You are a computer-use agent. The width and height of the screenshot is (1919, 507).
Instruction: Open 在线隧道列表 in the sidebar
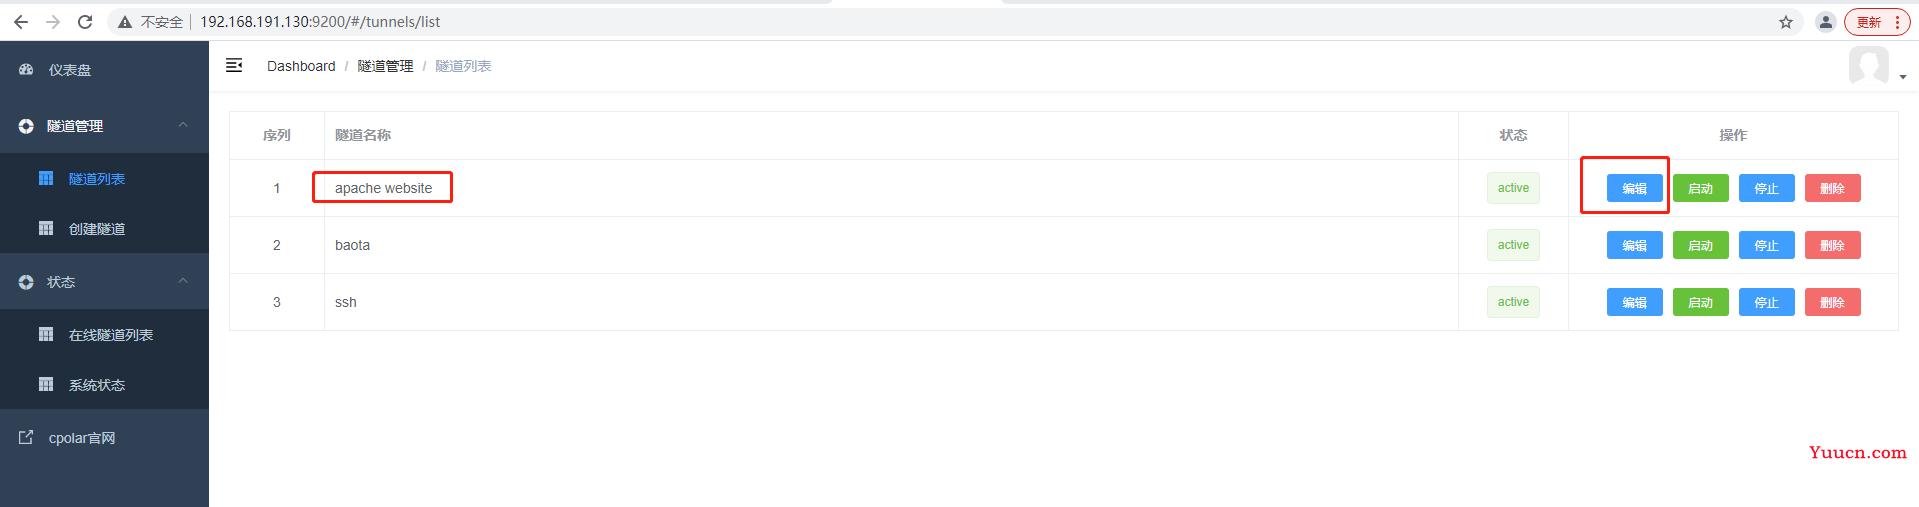point(104,335)
